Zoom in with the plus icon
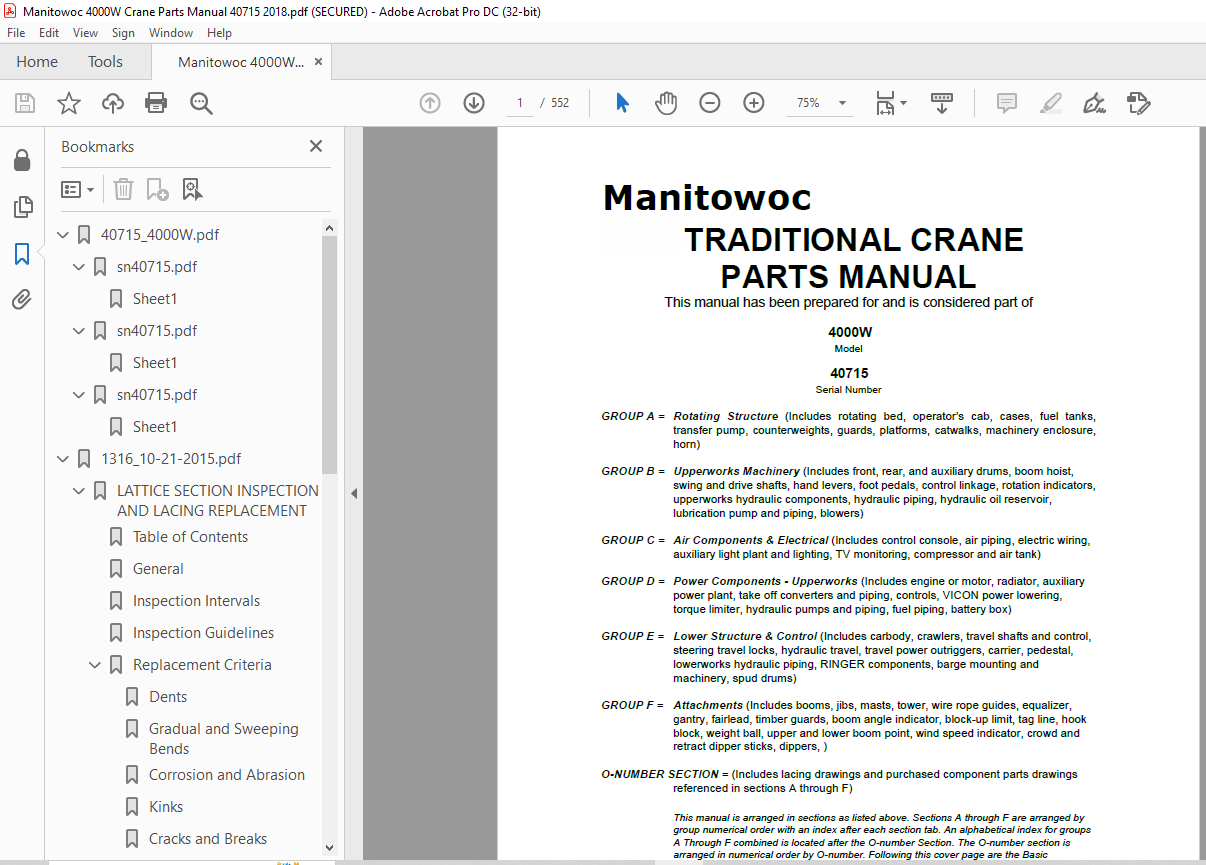 754,103
